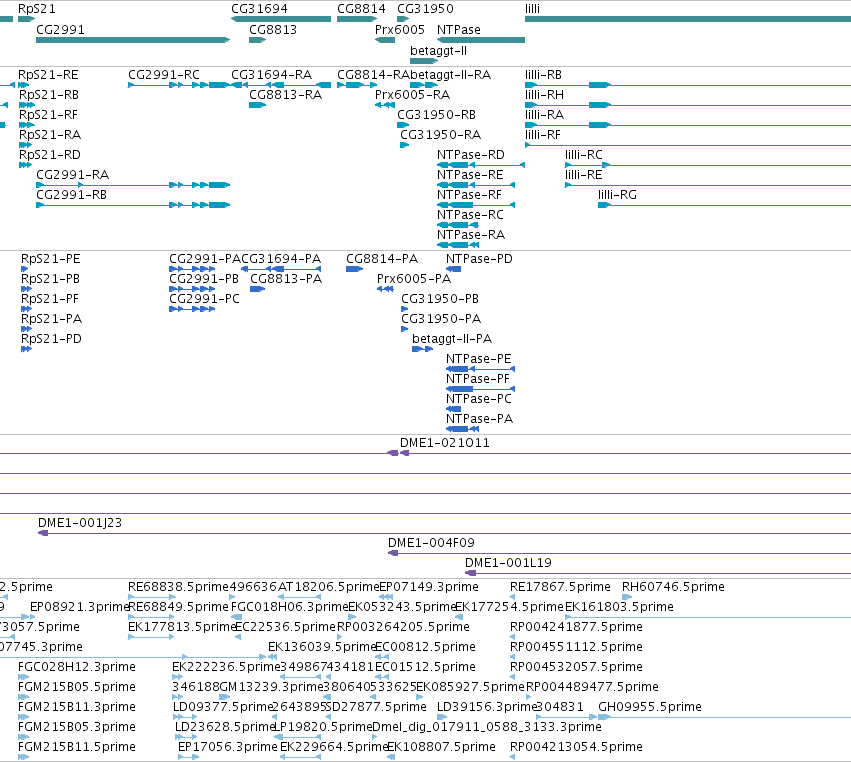
Task: Open transcript "NTPase-RE"
Action: pos(470,175)
